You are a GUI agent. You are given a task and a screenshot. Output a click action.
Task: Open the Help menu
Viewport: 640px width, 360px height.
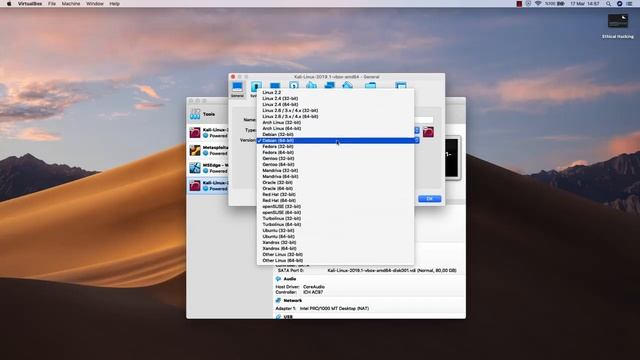click(x=114, y=4)
